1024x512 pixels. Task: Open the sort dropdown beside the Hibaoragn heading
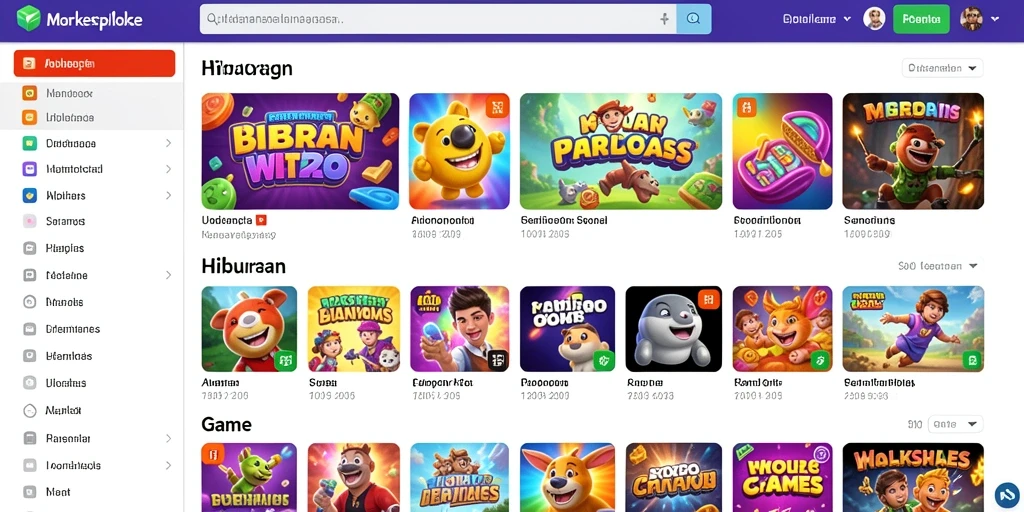942,68
